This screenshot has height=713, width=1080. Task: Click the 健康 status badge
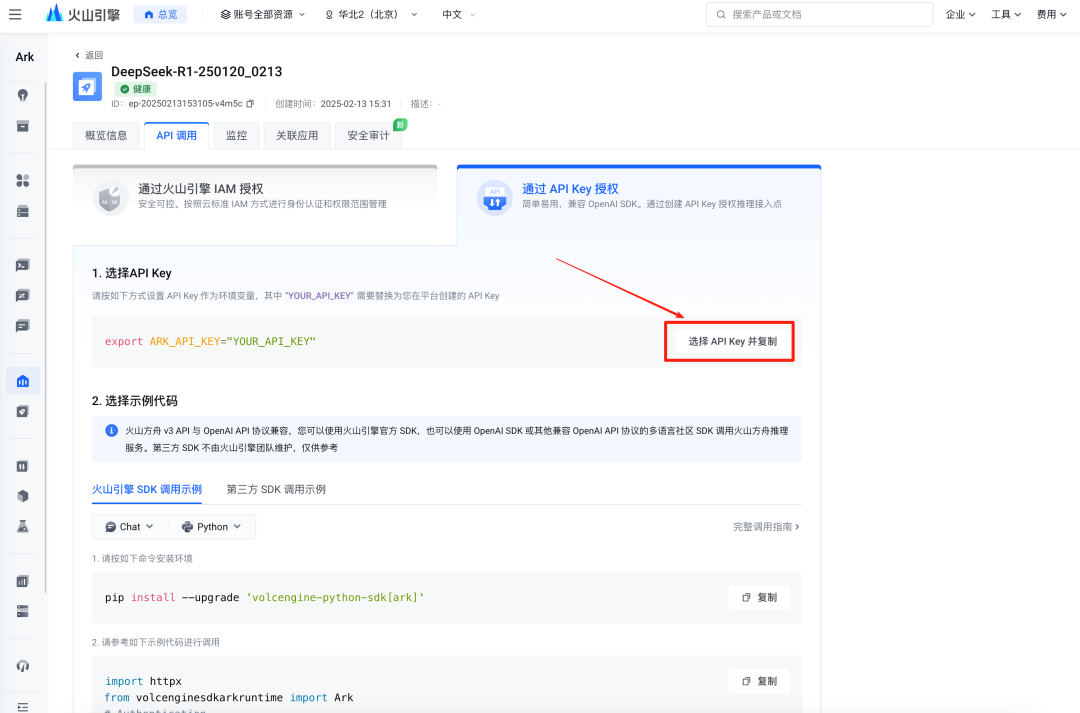pyautogui.click(x=136, y=89)
